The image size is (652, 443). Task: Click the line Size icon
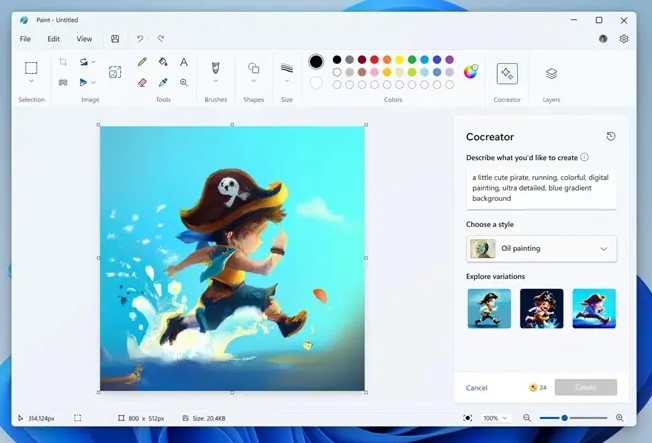pyautogui.click(x=287, y=68)
